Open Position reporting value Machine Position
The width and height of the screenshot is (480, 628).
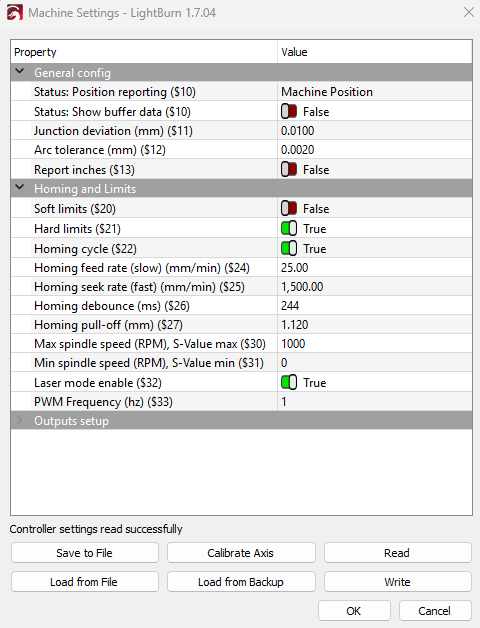(375, 92)
